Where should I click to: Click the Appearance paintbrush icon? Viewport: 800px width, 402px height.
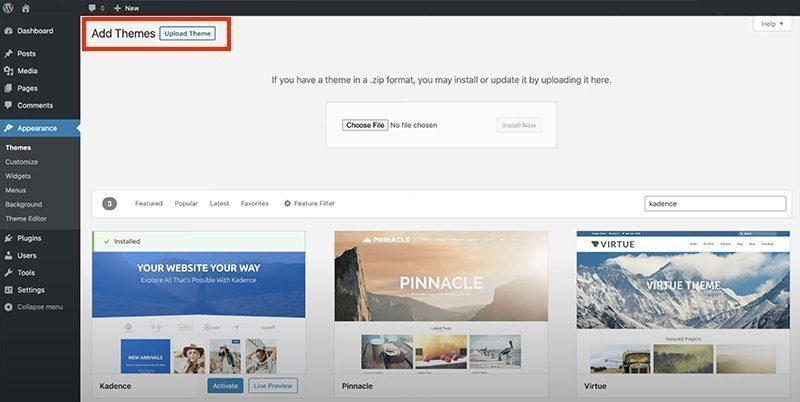(x=8, y=128)
